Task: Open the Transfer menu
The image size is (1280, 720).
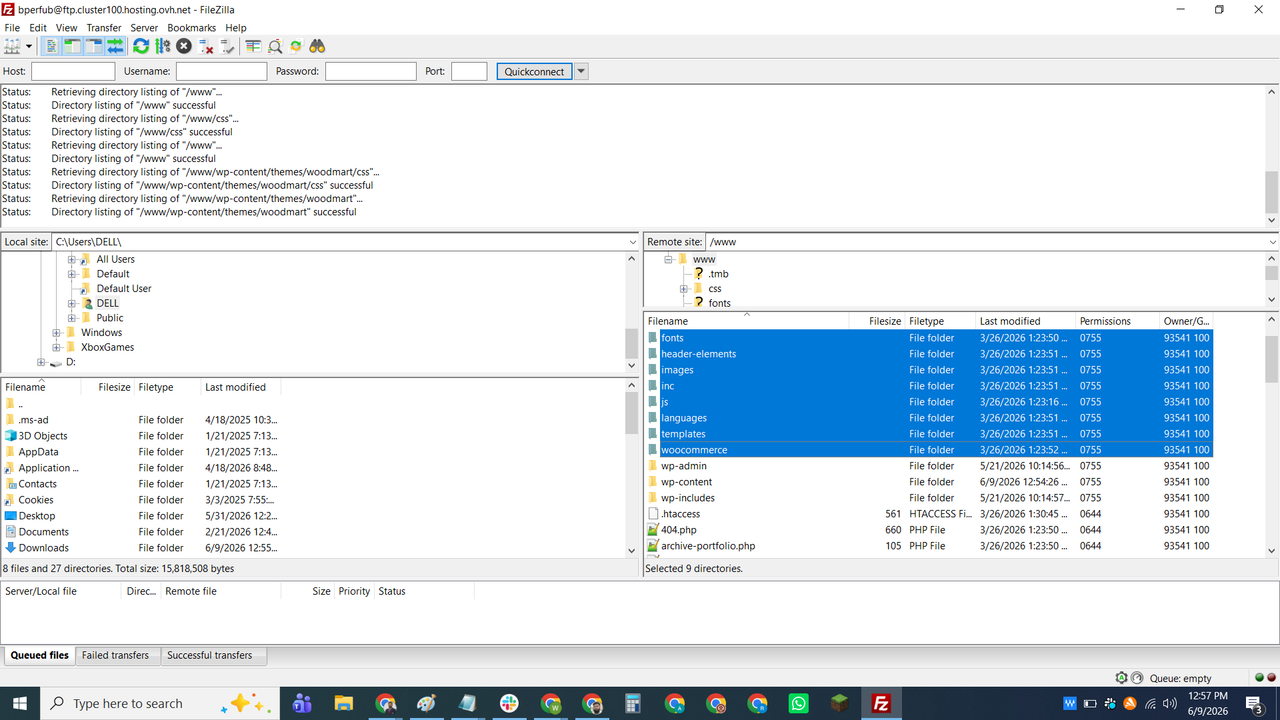Action: 104,28
